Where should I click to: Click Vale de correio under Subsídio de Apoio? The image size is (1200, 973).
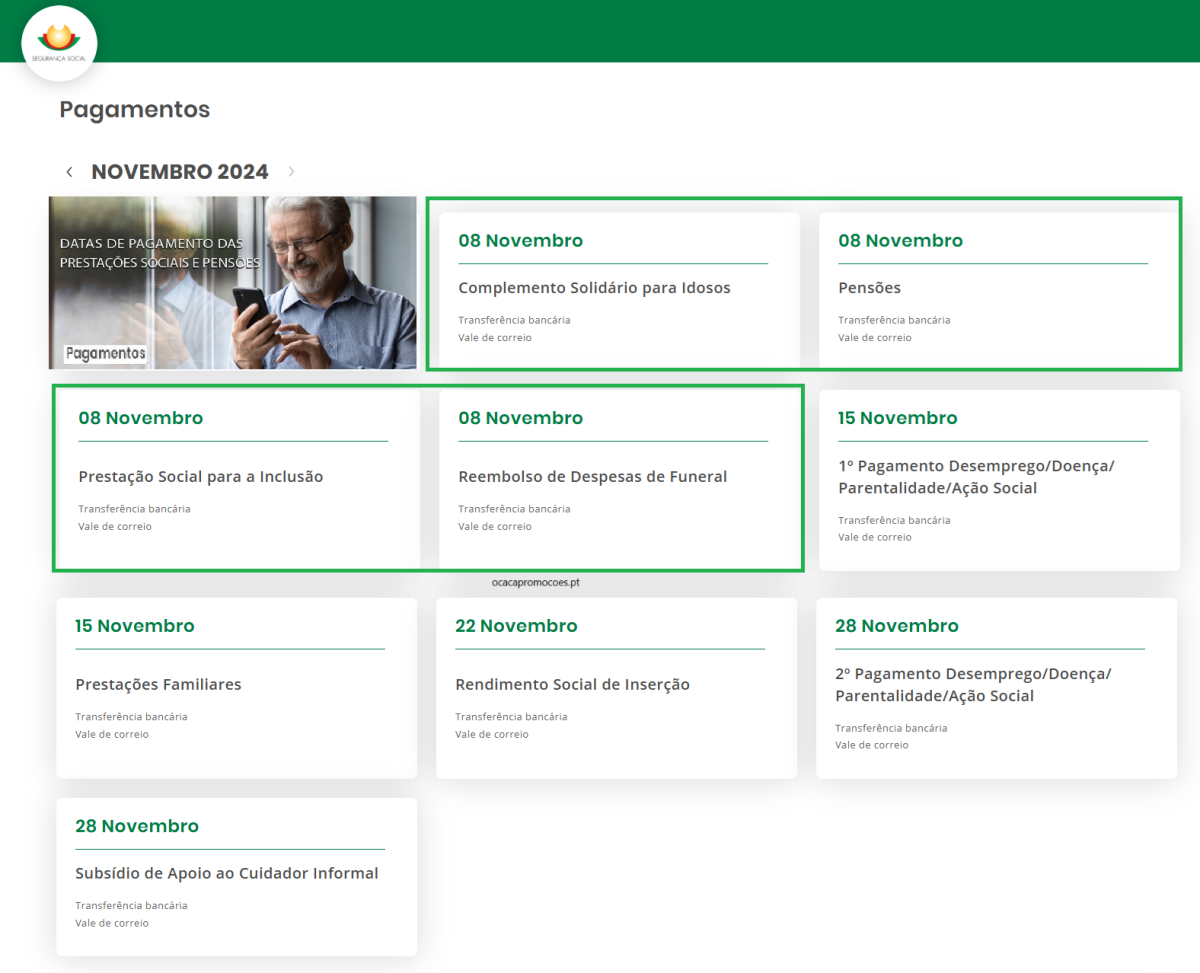[111, 923]
